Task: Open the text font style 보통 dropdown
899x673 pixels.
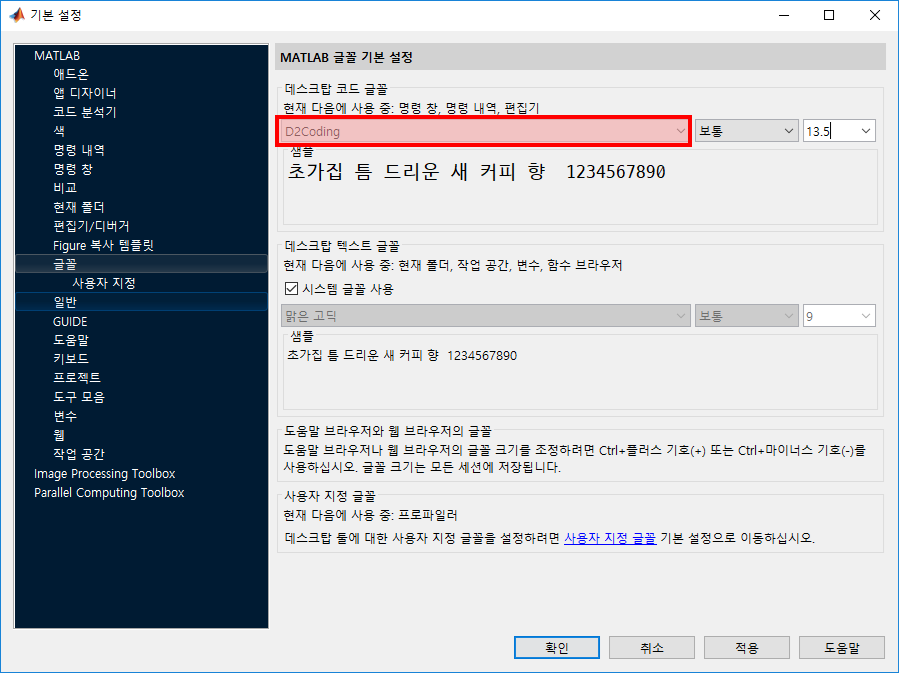Action: click(746, 316)
